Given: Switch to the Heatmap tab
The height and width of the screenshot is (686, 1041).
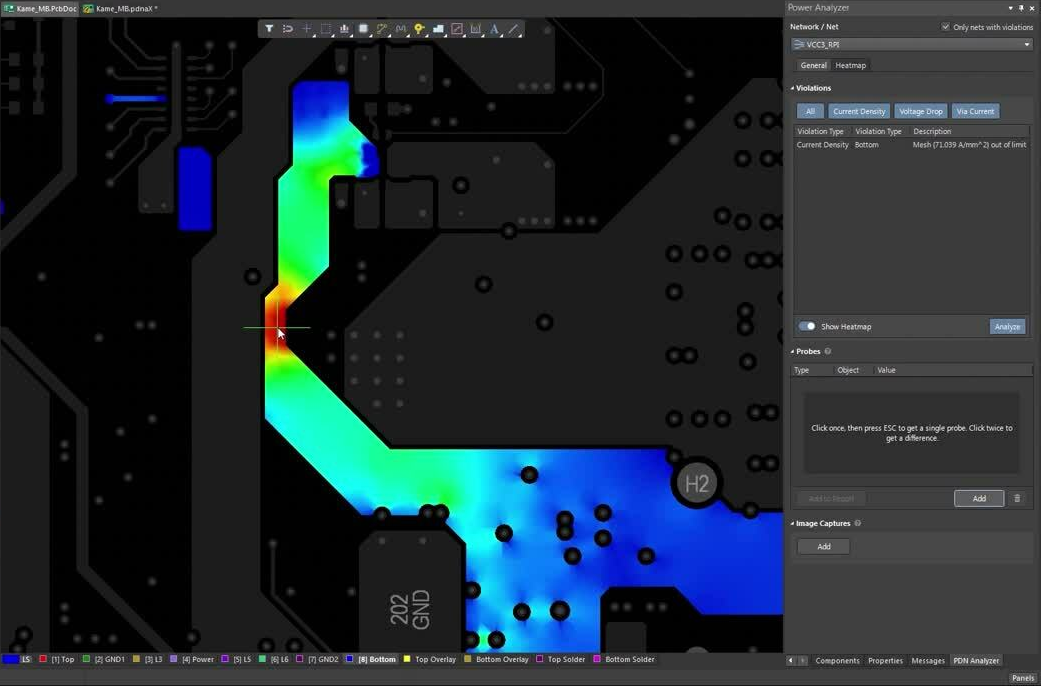Looking at the screenshot, I should coord(850,65).
